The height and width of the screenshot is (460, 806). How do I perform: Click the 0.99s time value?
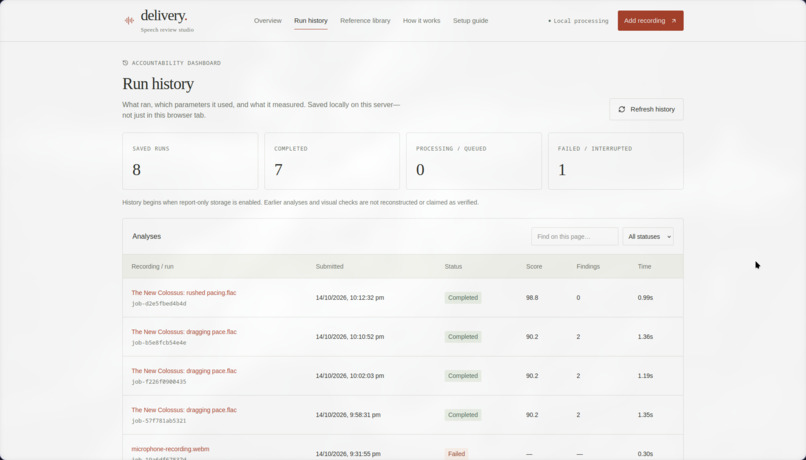coord(645,298)
